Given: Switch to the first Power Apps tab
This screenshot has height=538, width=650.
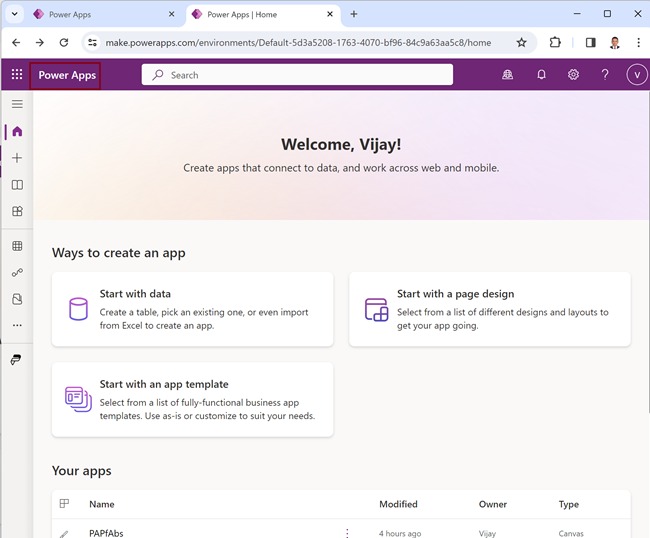Looking at the screenshot, I should 102,15.
